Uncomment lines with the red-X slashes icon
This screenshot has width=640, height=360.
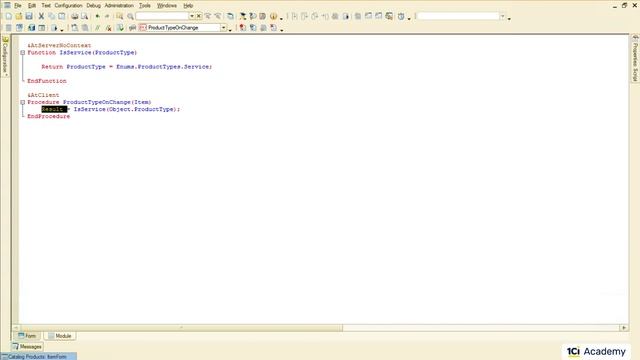click(x=108, y=28)
